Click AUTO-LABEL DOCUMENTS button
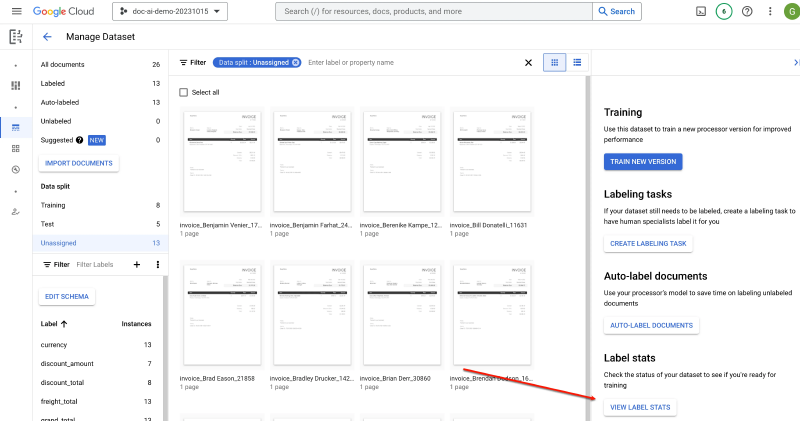 (x=652, y=326)
